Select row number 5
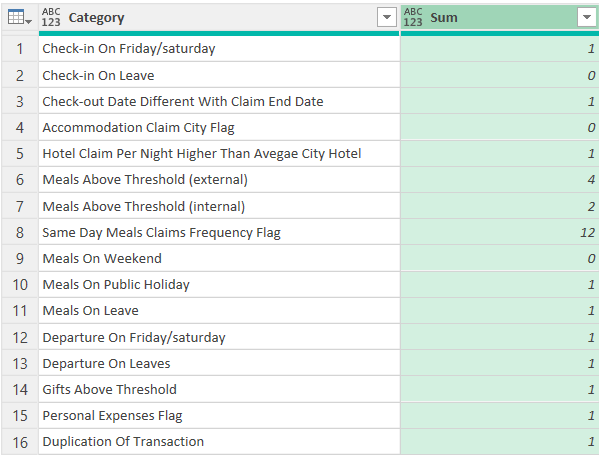The height and width of the screenshot is (457, 599). tap(20, 153)
